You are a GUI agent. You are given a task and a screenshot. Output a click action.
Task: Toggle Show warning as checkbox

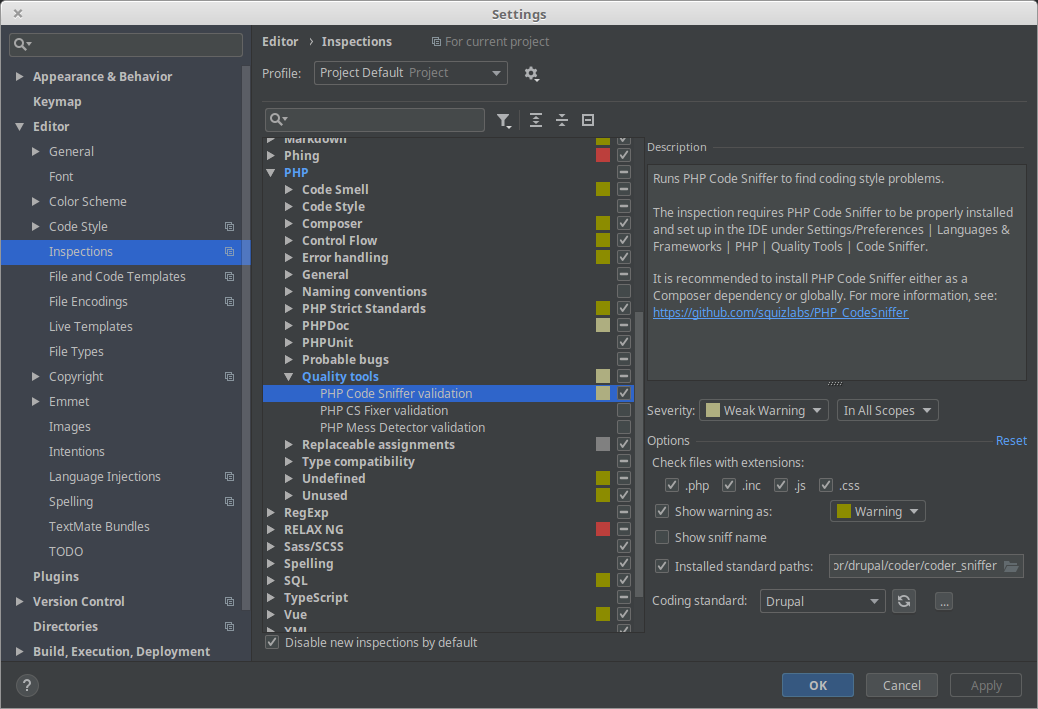[661, 511]
